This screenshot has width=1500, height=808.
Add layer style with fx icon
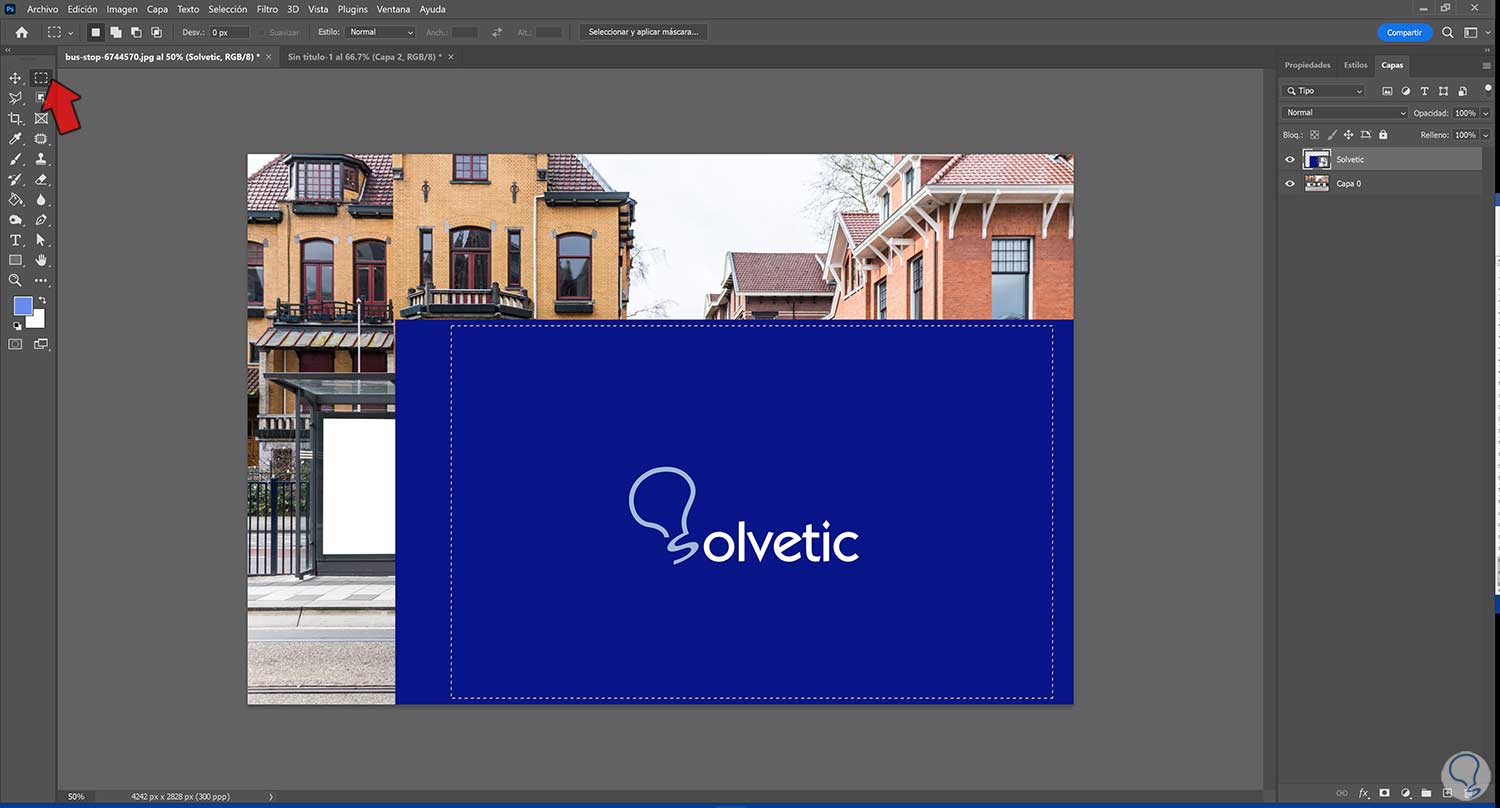click(x=1363, y=793)
